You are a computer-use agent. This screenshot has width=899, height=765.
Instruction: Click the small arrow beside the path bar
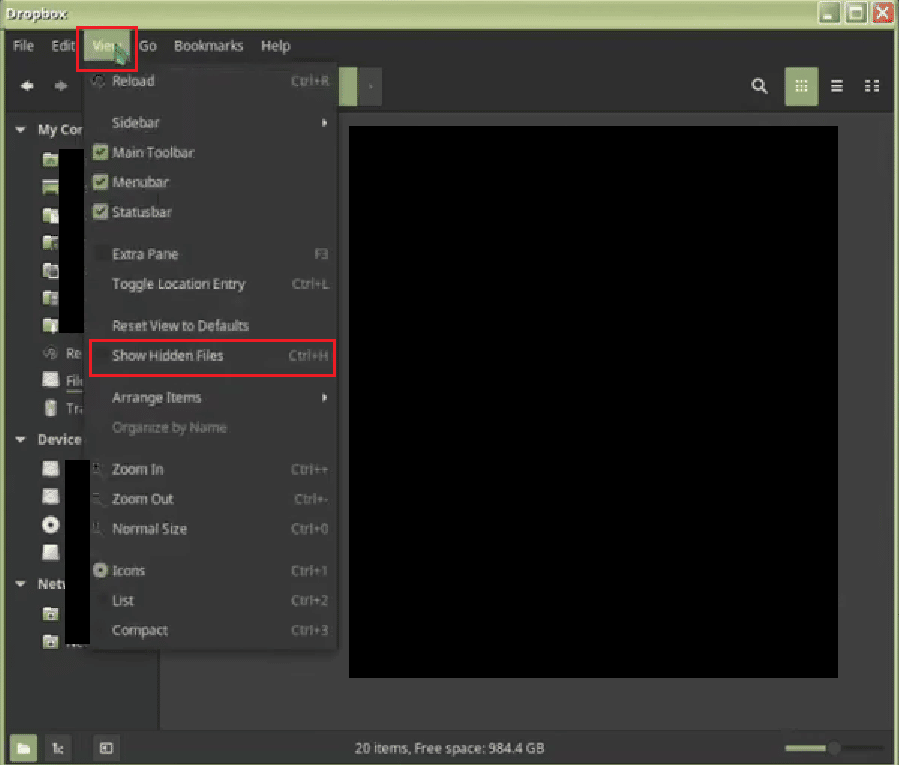[370, 87]
